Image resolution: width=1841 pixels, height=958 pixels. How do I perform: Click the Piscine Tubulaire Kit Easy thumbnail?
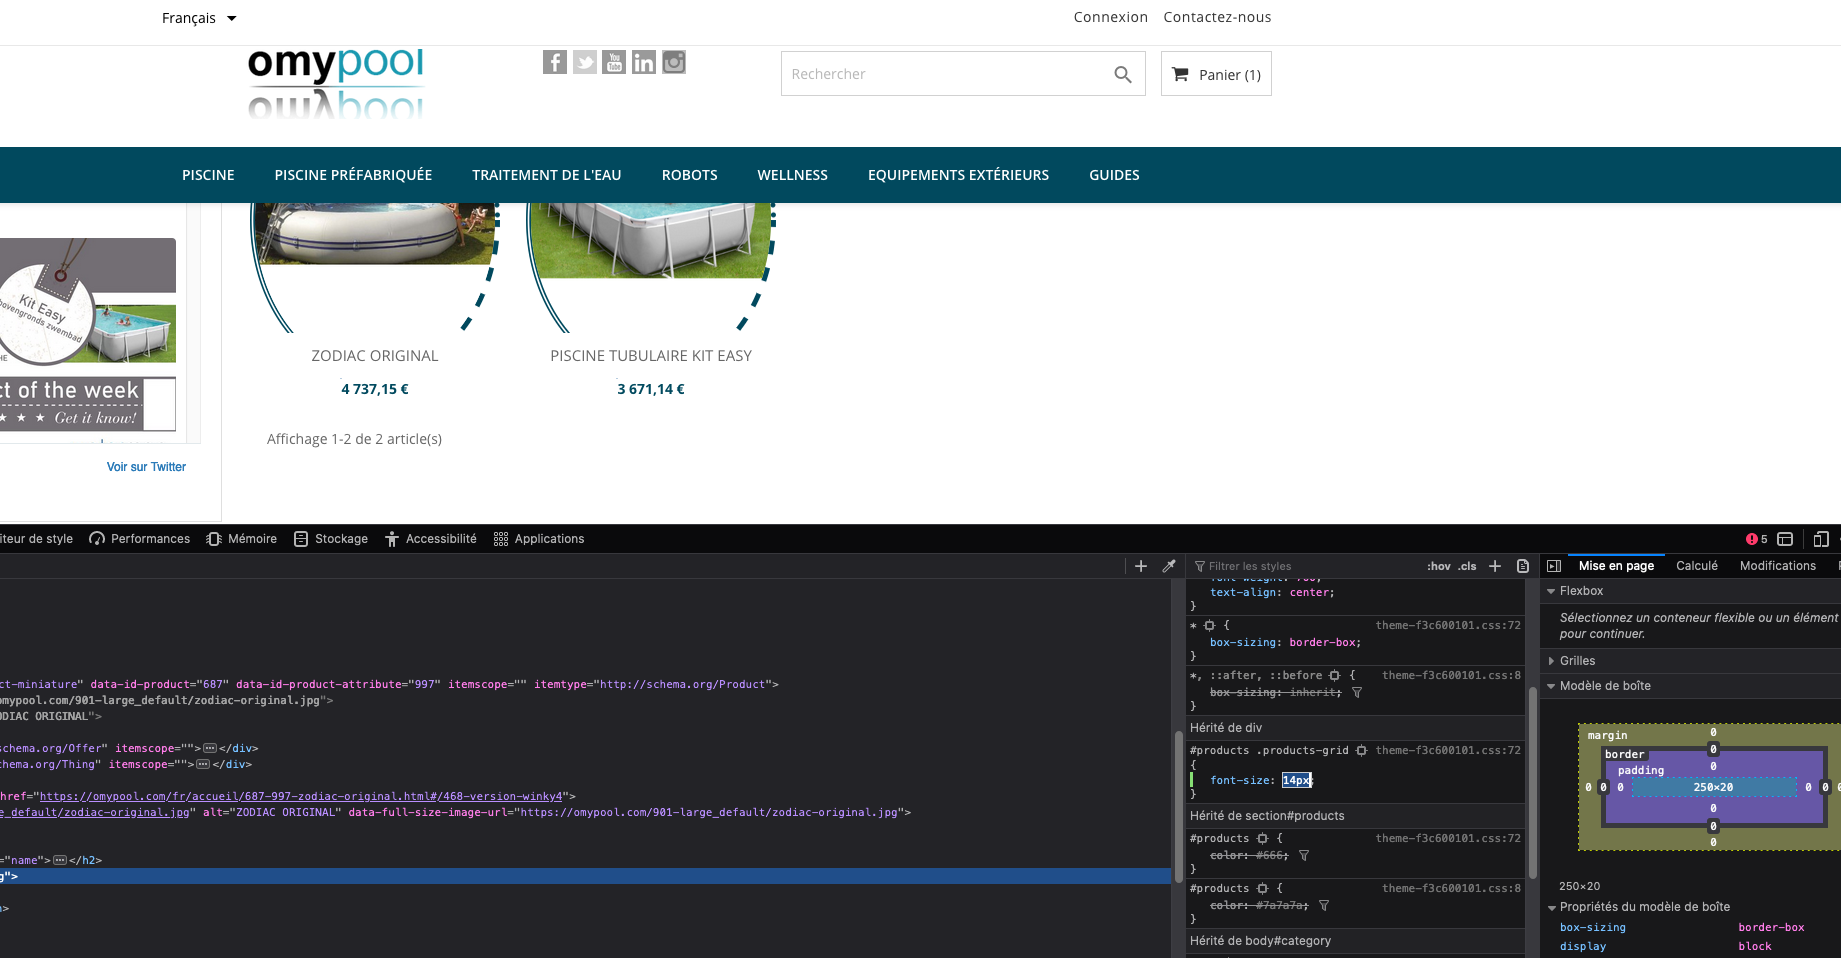click(651, 267)
